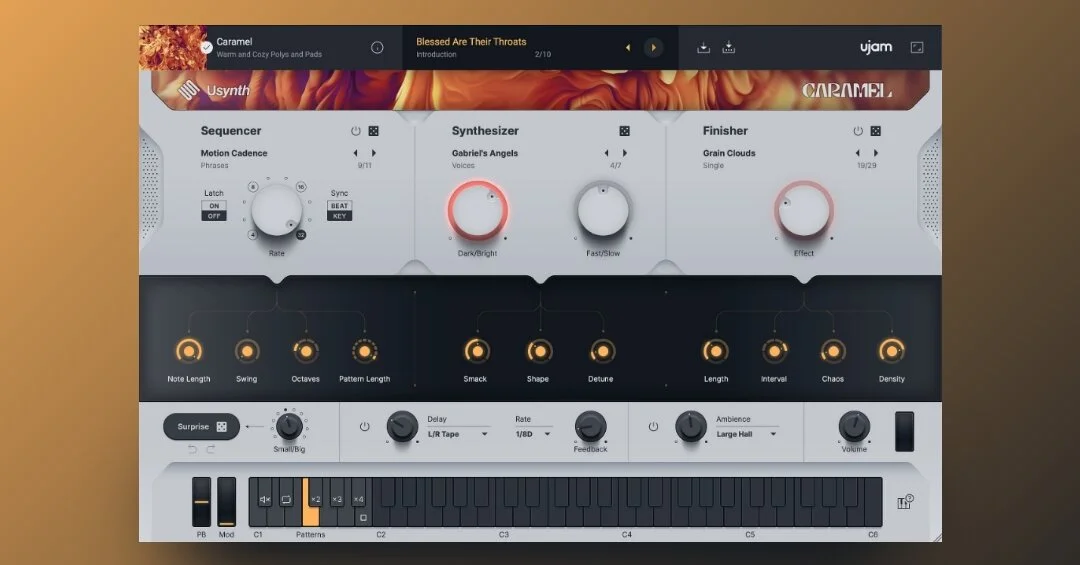Toggle the Sequencer power button
The height and width of the screenshot is (565, 1080).
click(355, 131)
